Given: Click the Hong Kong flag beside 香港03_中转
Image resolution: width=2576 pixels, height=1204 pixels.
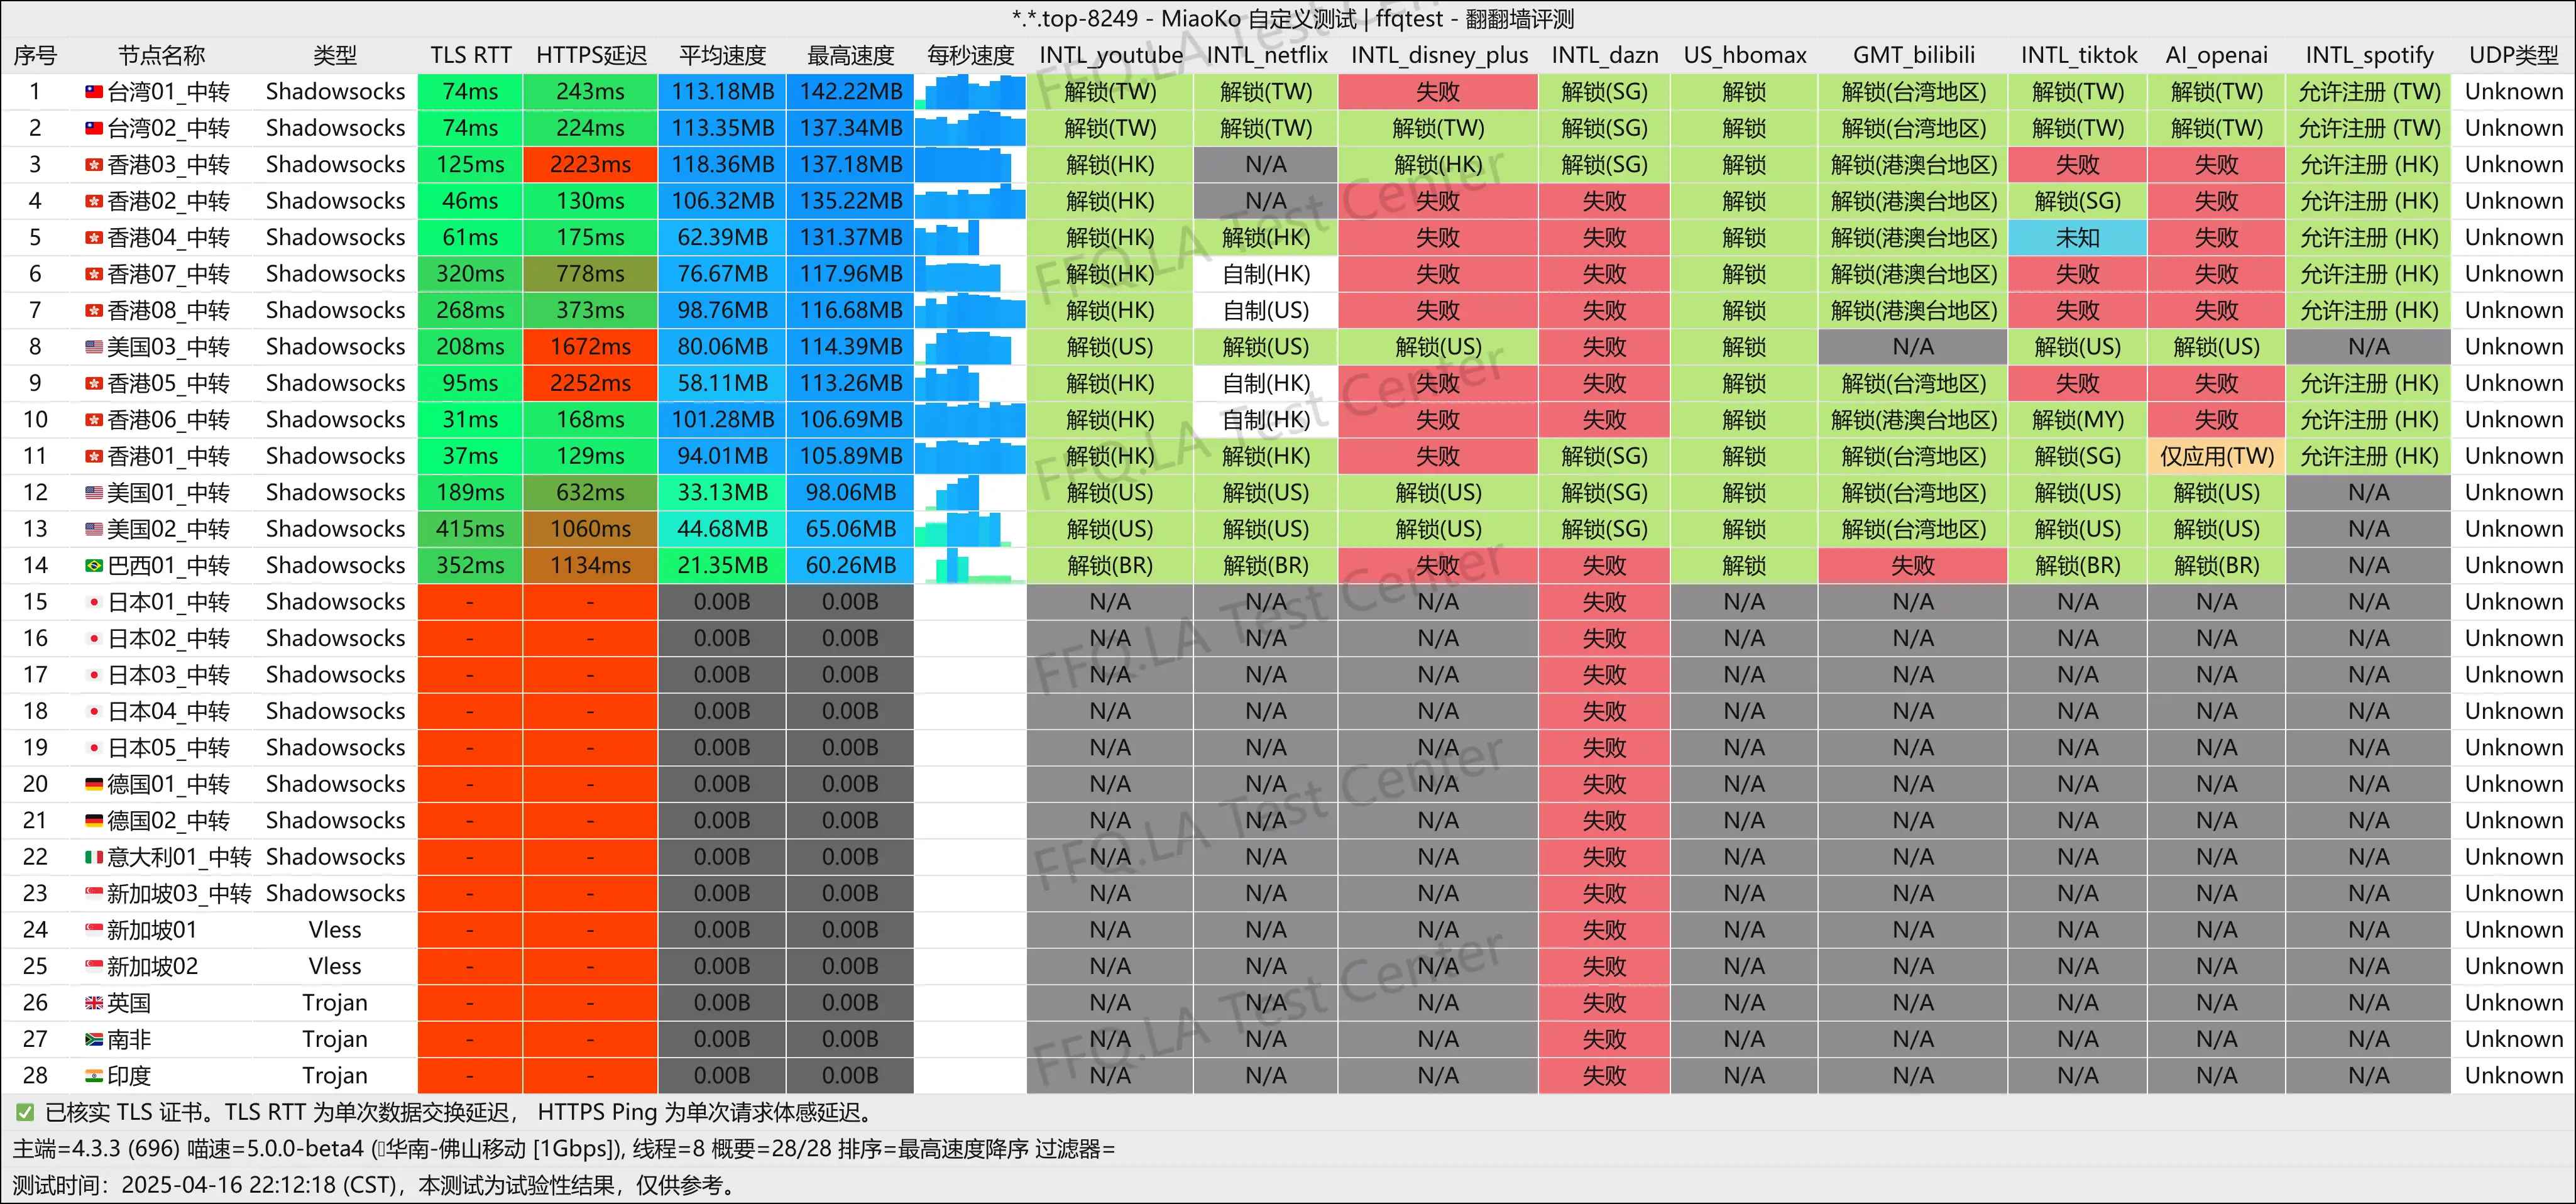Looking at the screenshot, I should [93, 165].
